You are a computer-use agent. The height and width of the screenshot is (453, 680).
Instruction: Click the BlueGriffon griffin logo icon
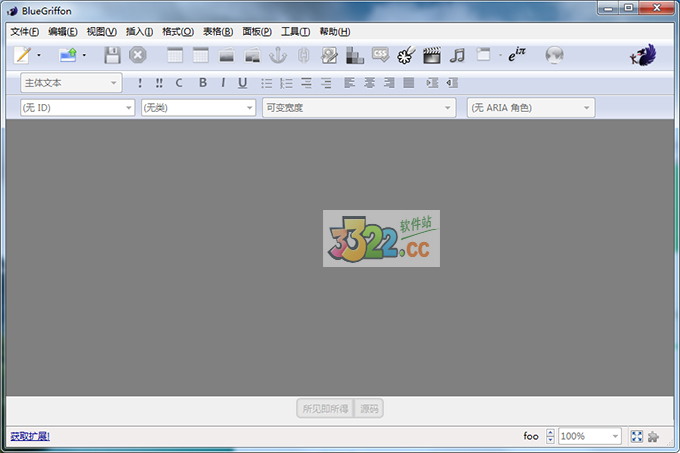(642, 56)
